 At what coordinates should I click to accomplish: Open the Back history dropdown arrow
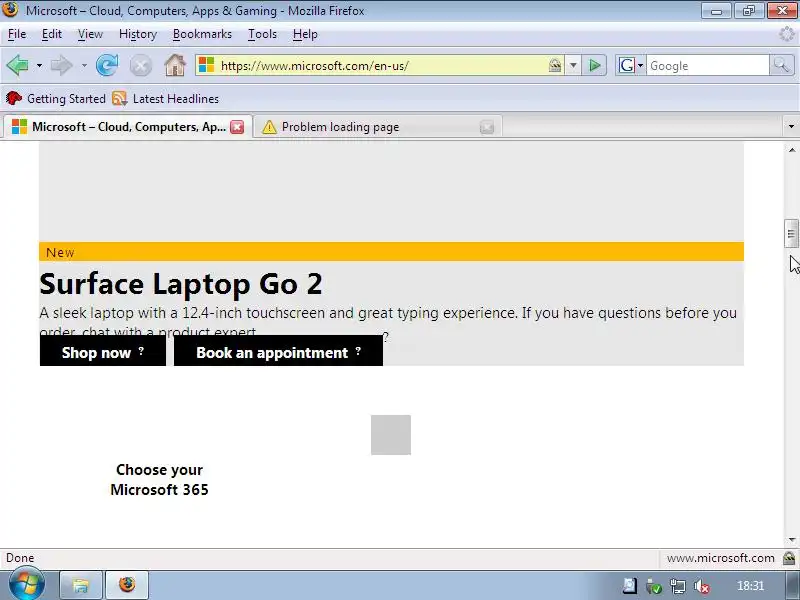point(39,66)
